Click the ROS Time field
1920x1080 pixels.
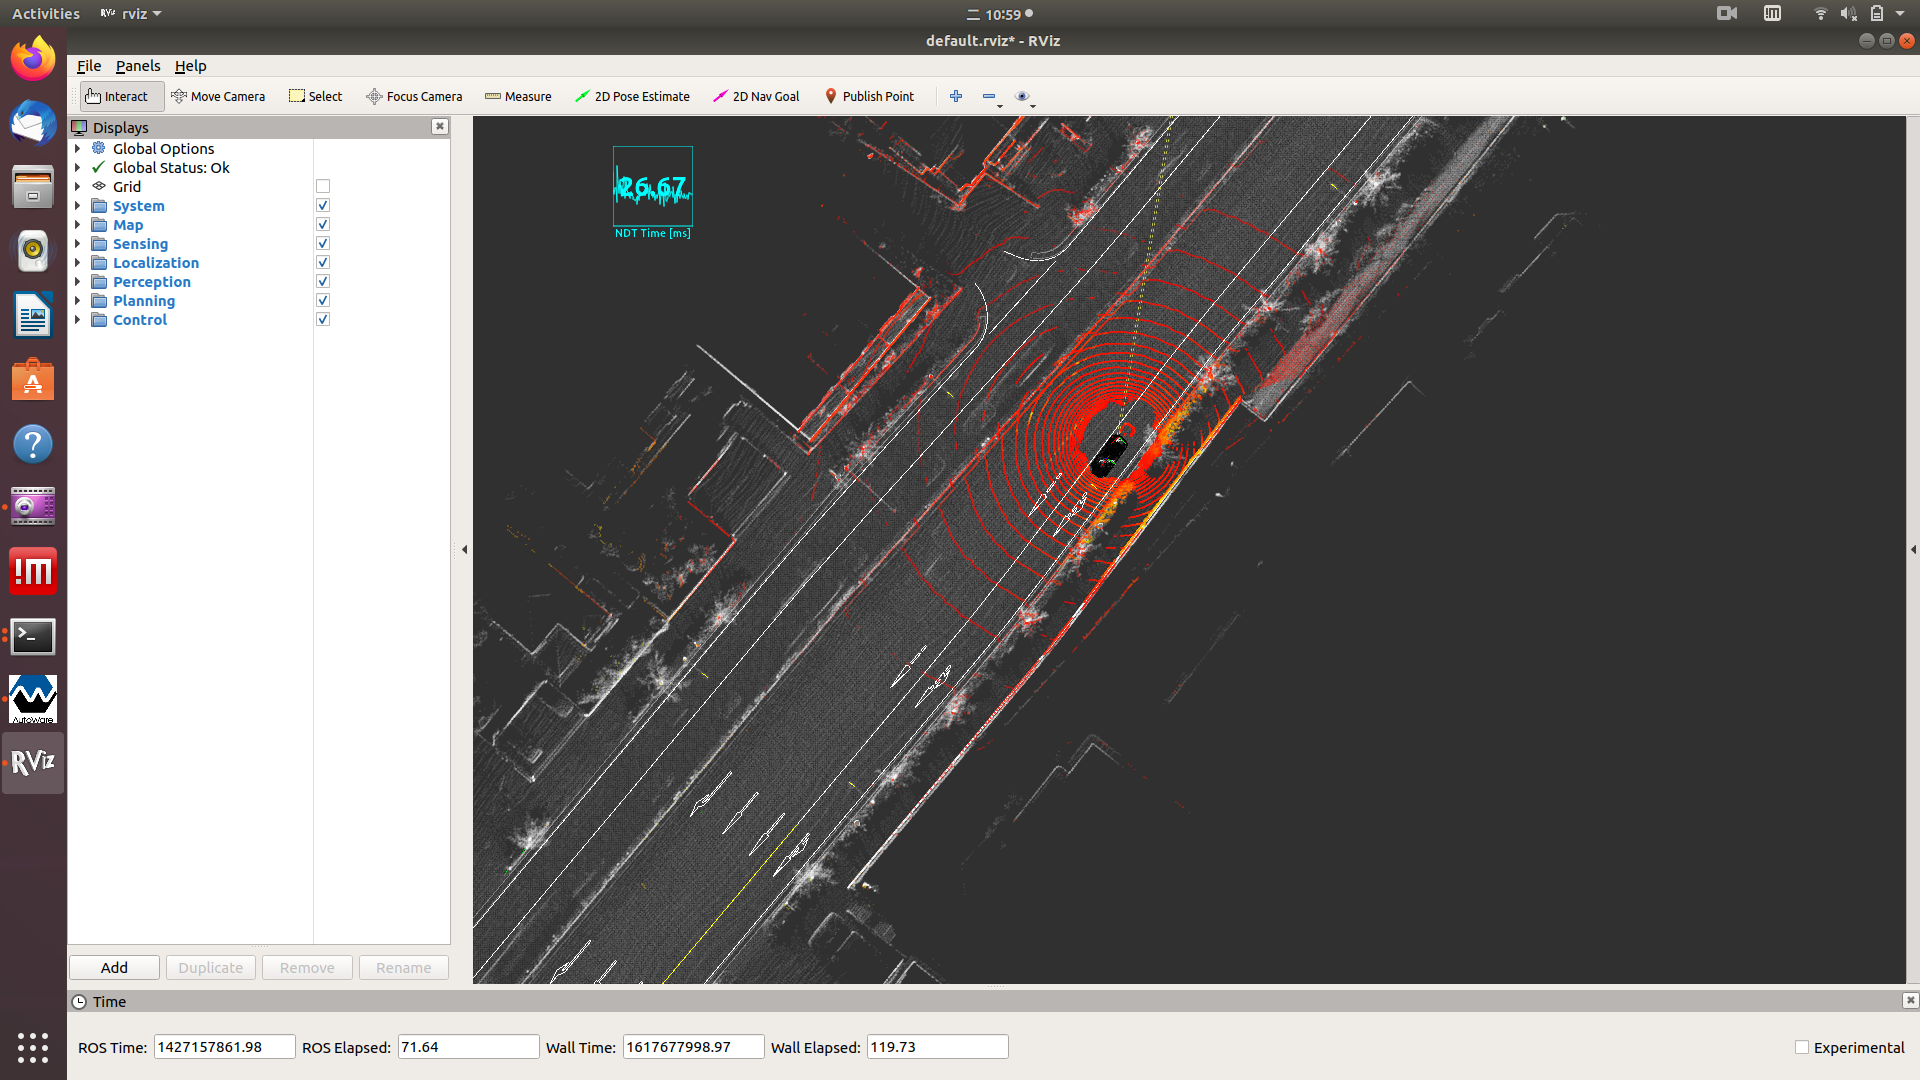click(x=224, y=1047)
